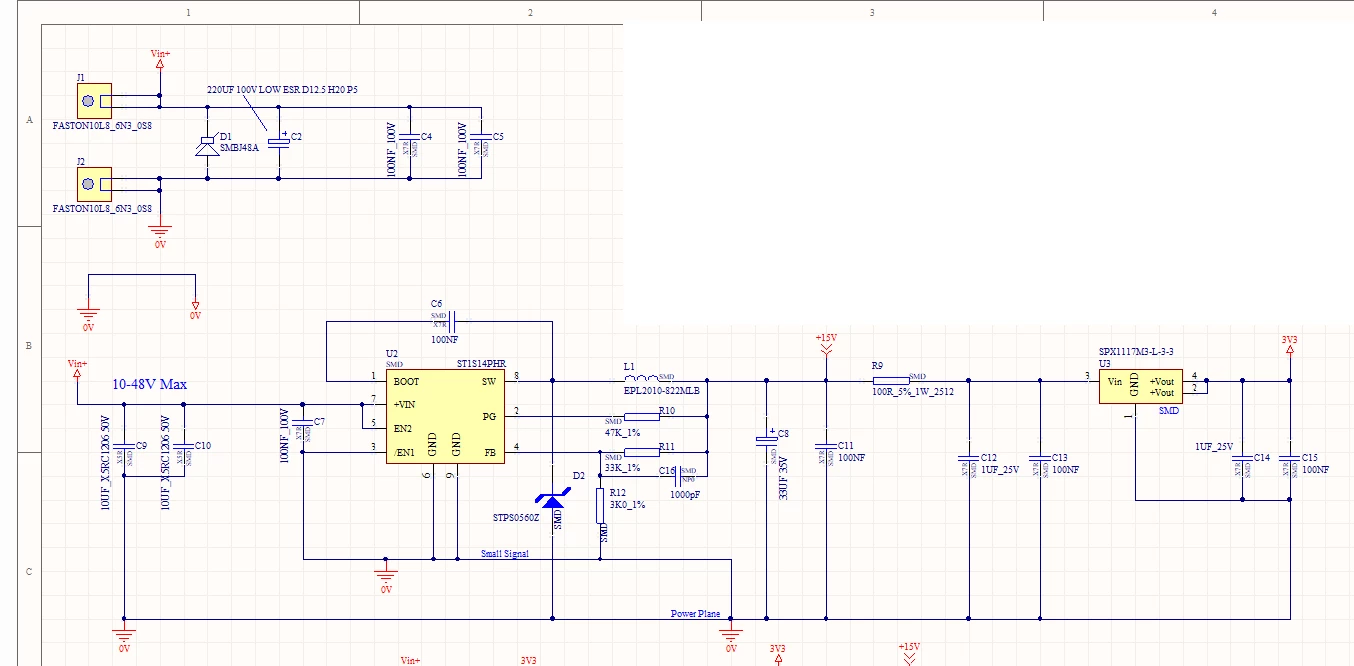Click the 'SPX1117M3-L-3-3' part name text
The image size is (1354, 666).
(1136, 352)
